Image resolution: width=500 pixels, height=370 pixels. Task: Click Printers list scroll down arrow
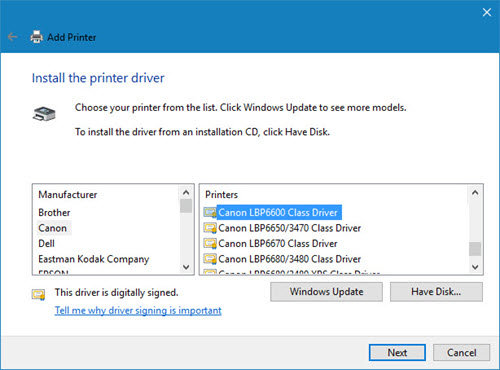tap(475, 267)
